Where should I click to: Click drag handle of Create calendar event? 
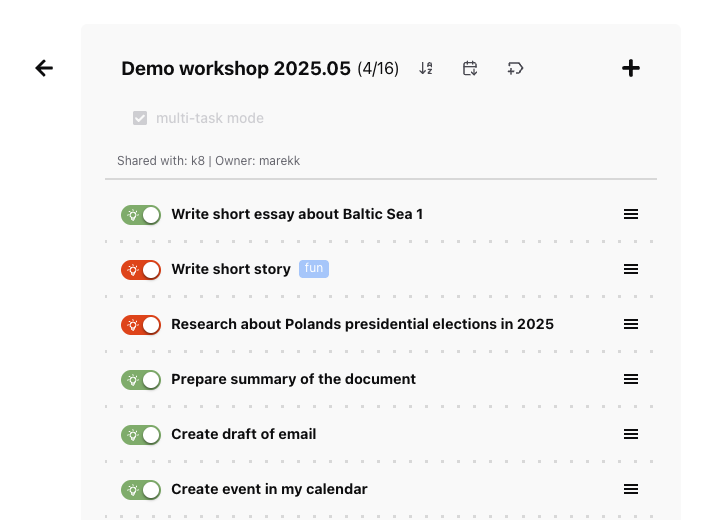click(x=631, y=489)
